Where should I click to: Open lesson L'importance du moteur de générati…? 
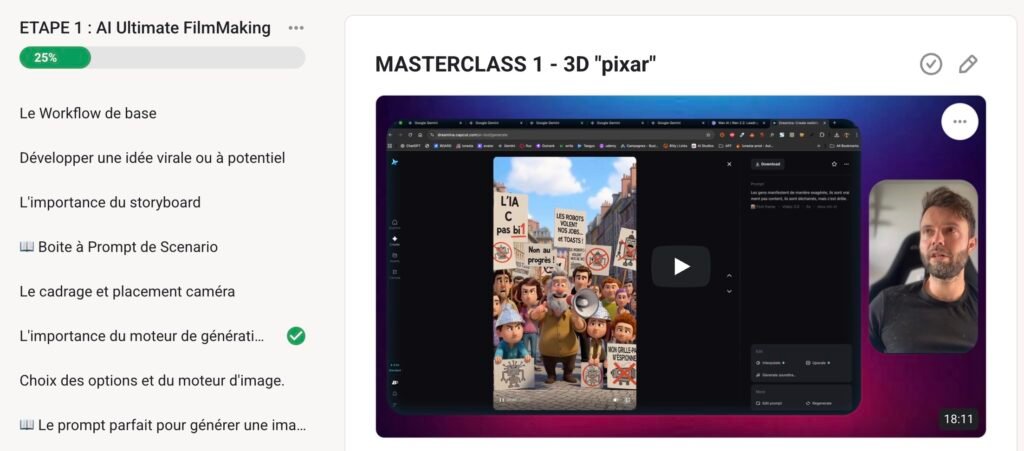[x=142, y=336]
